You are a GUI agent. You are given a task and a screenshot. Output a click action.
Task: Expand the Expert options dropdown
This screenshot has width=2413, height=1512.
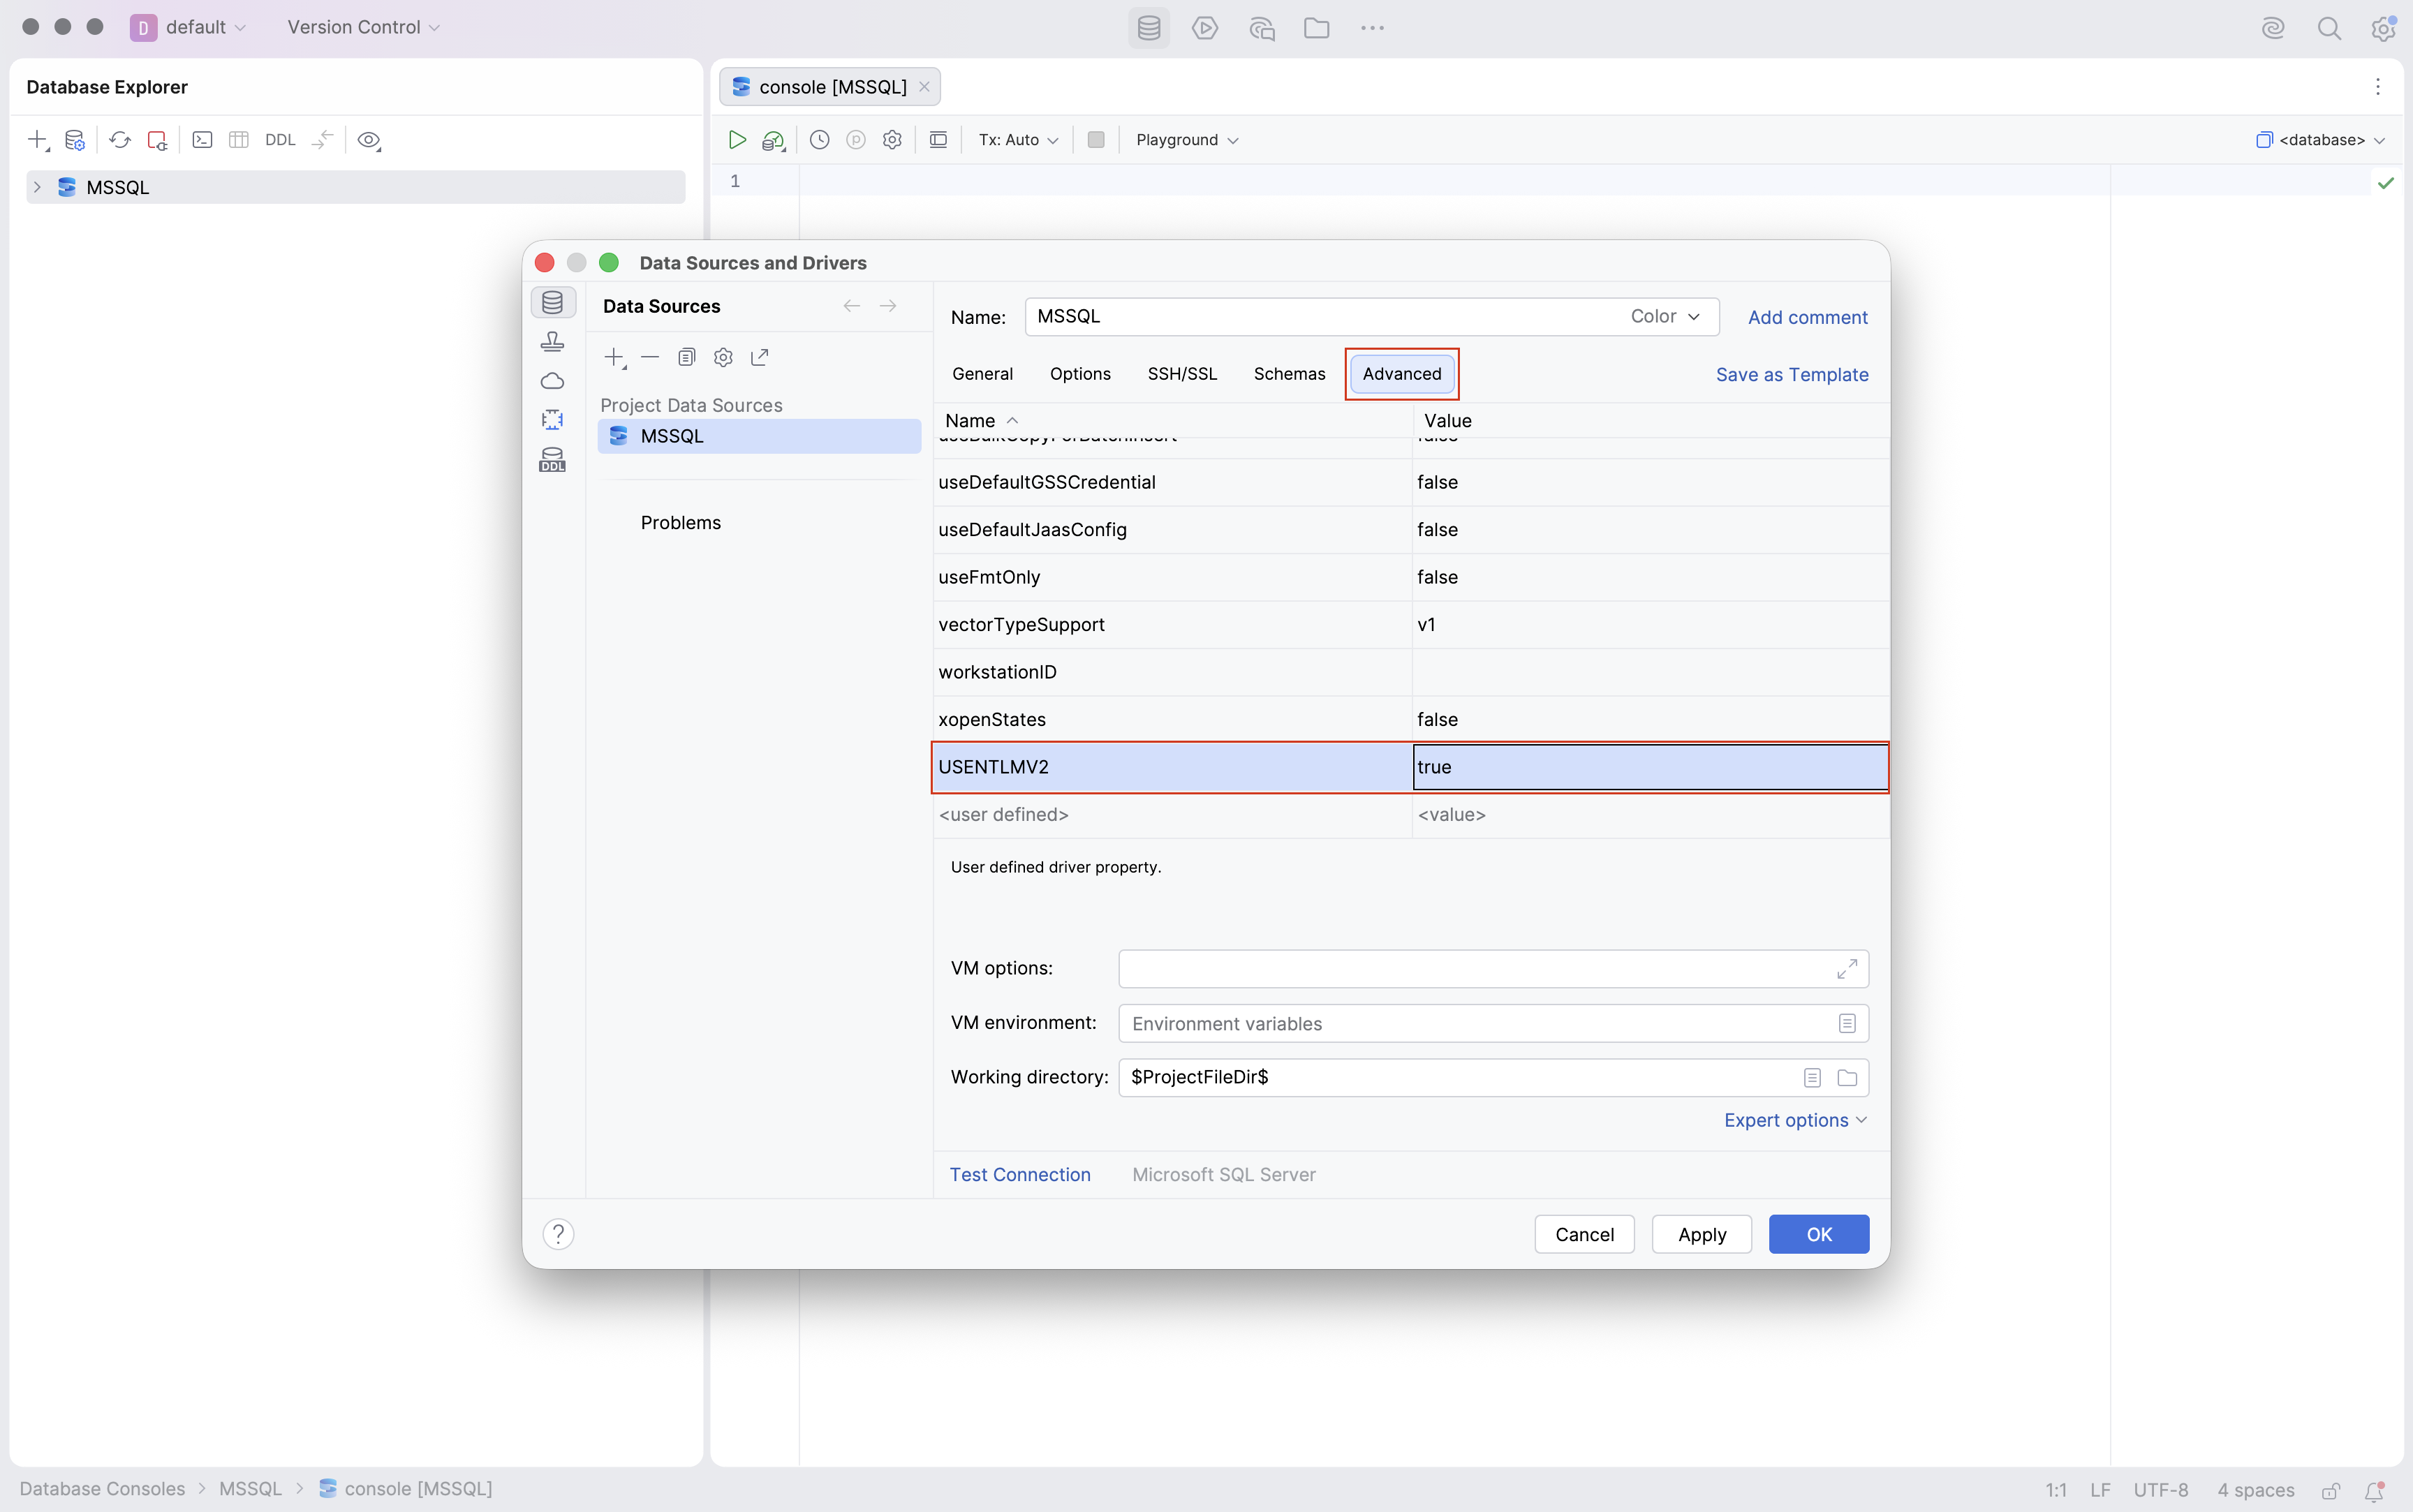pyautogui.click(x=1795, y=1120)
